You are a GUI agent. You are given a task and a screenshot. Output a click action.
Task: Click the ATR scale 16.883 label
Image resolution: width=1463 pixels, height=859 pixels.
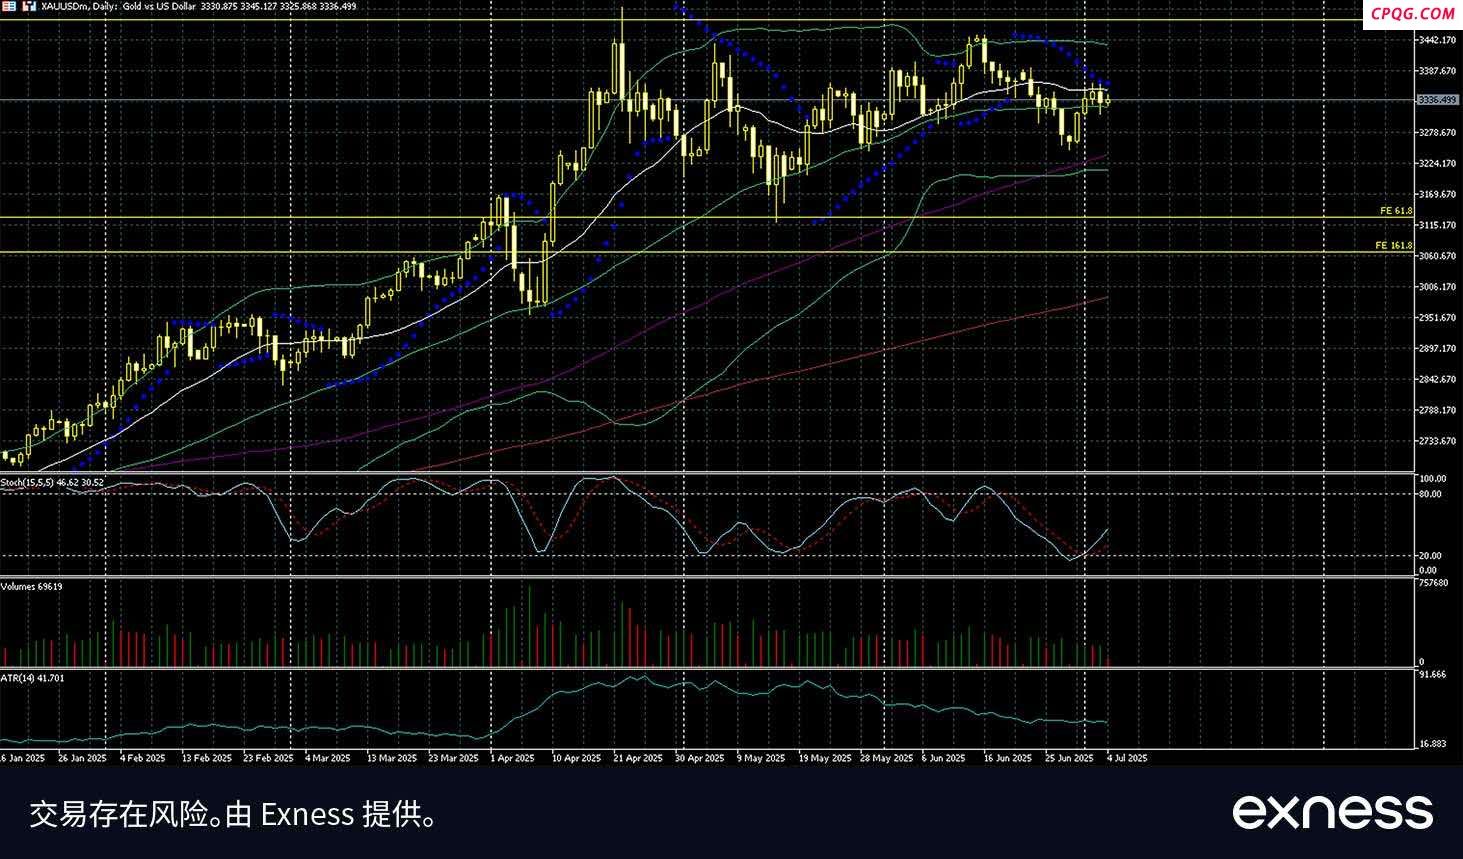pos(1432,744)
